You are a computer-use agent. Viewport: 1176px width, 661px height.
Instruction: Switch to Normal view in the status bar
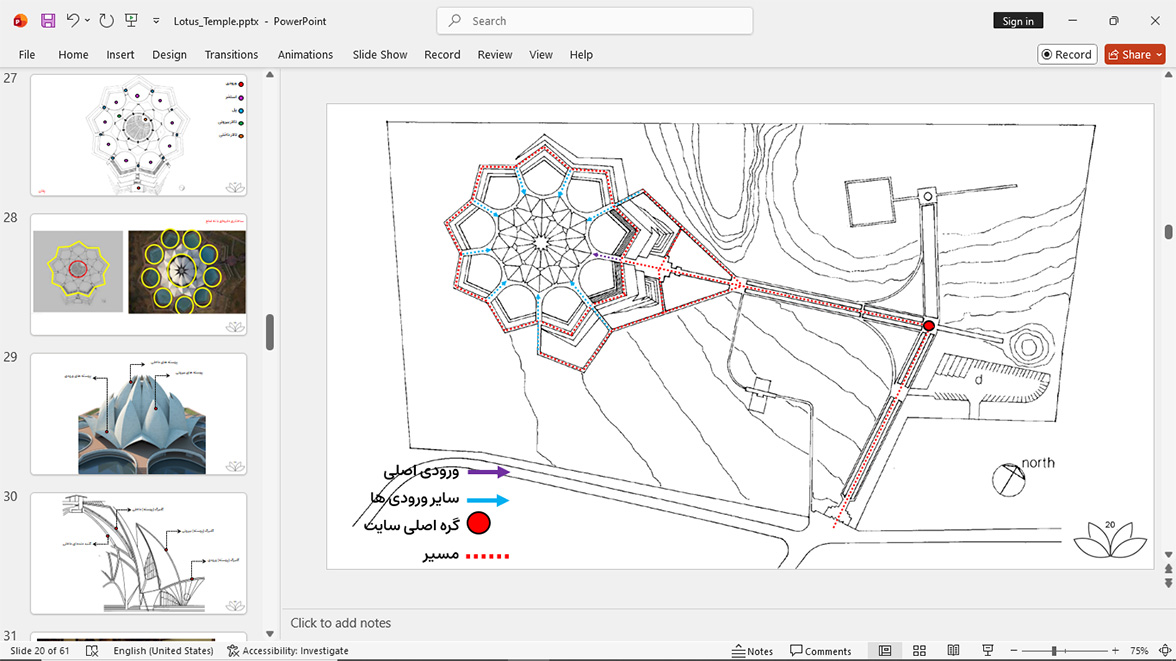tap(885, 650)
